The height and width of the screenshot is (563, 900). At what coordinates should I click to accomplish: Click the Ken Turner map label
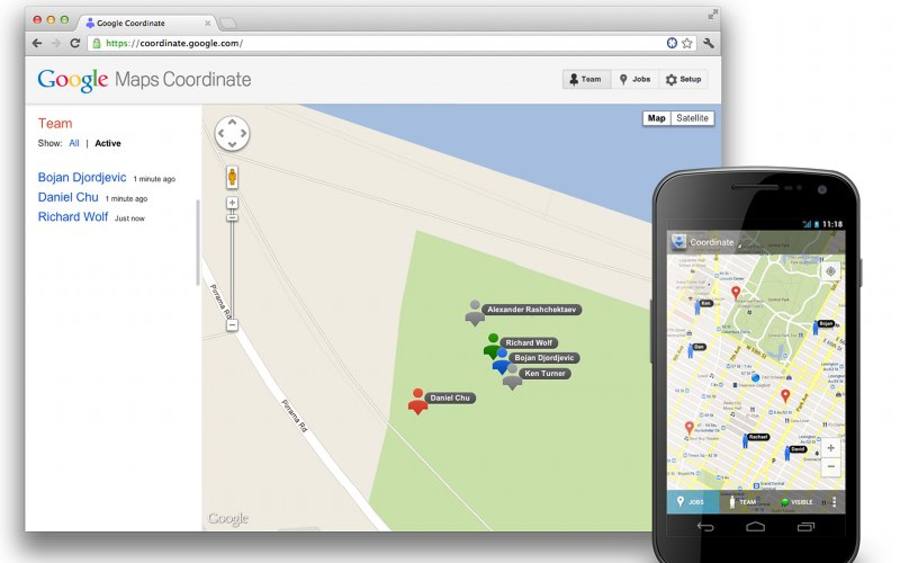coord(545,373)
